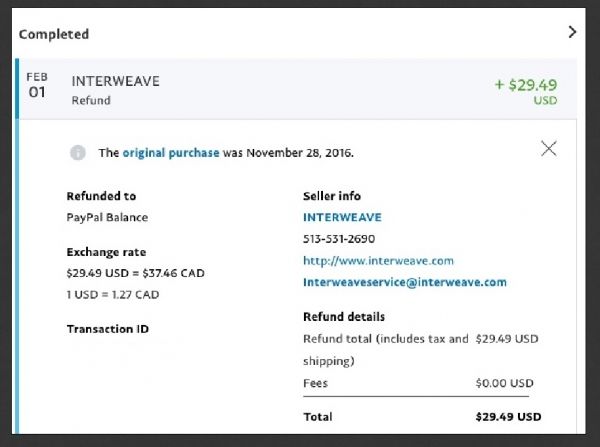This screenshot has height=447, width=600.
Task: Click the 1 USD = 1.27 CAD rate
Action: pyautogui.click(x=113, y=294)
